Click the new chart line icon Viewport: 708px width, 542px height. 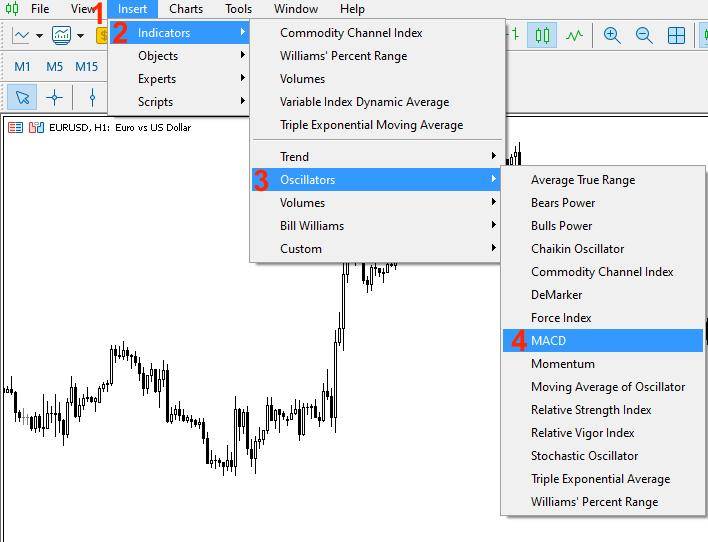click(21, 35)
